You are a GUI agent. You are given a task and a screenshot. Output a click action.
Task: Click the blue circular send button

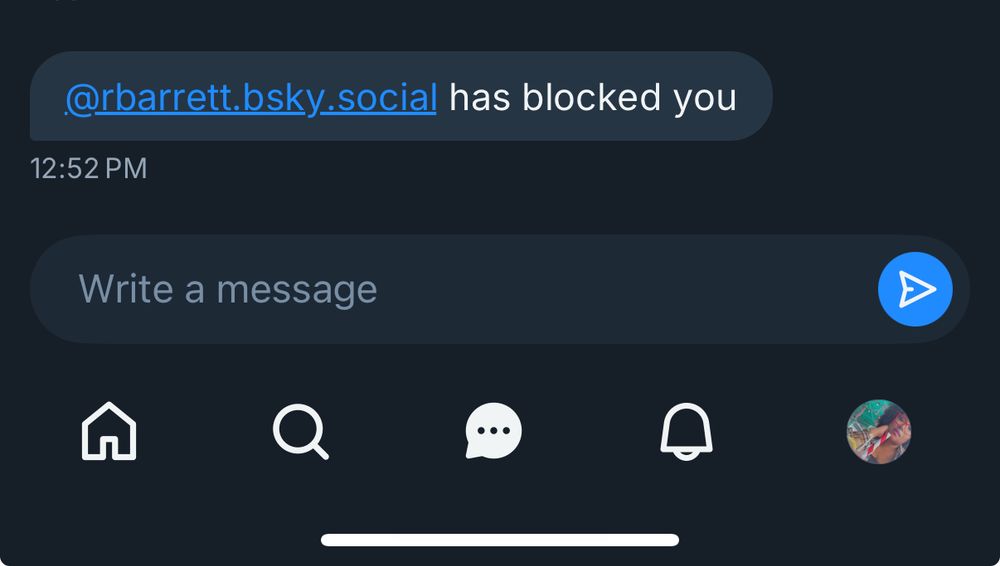tap(915, 289)
